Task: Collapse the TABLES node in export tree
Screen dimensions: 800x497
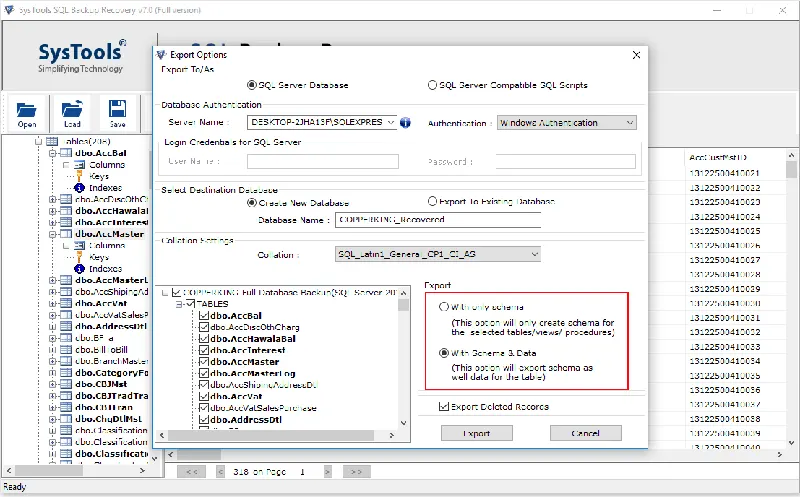Action: [x=179, y=304]
